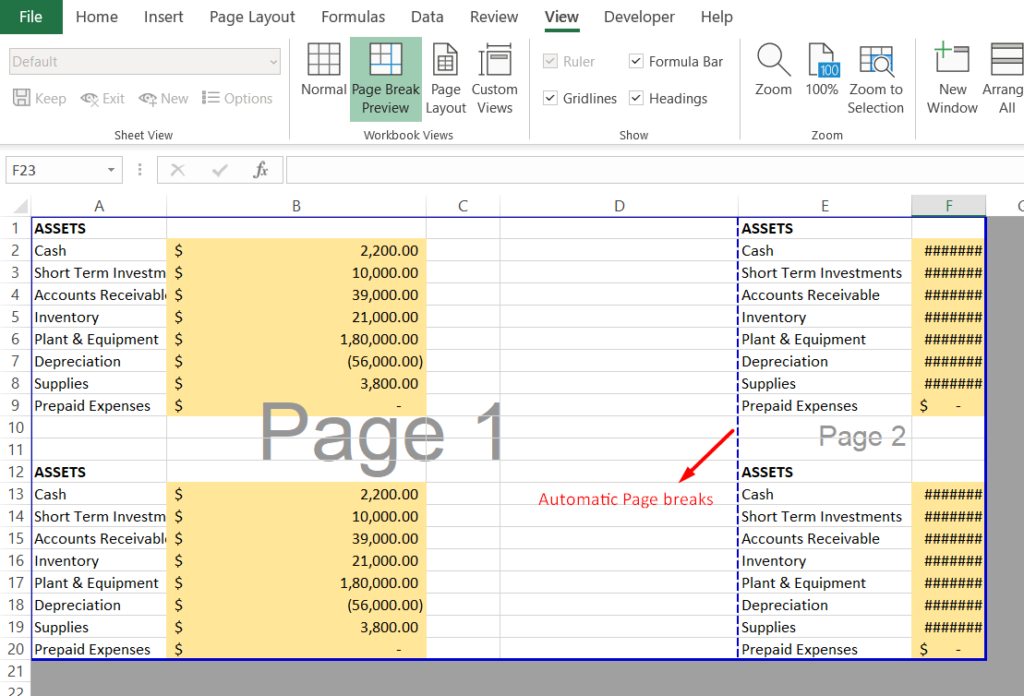Click cell E18 Depreciation
Viewport: 1024px width, 696px height.
pos(825,605)
